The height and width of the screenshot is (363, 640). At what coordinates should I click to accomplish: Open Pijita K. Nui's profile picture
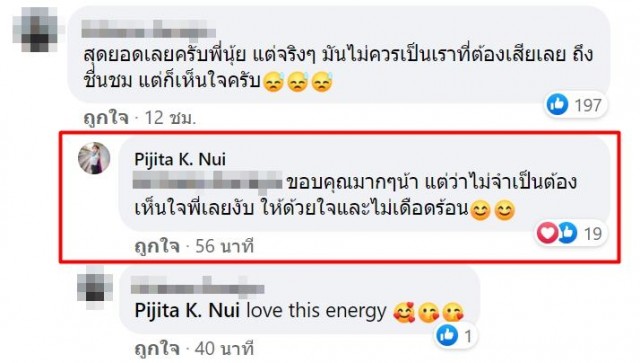tap(94, 158)
